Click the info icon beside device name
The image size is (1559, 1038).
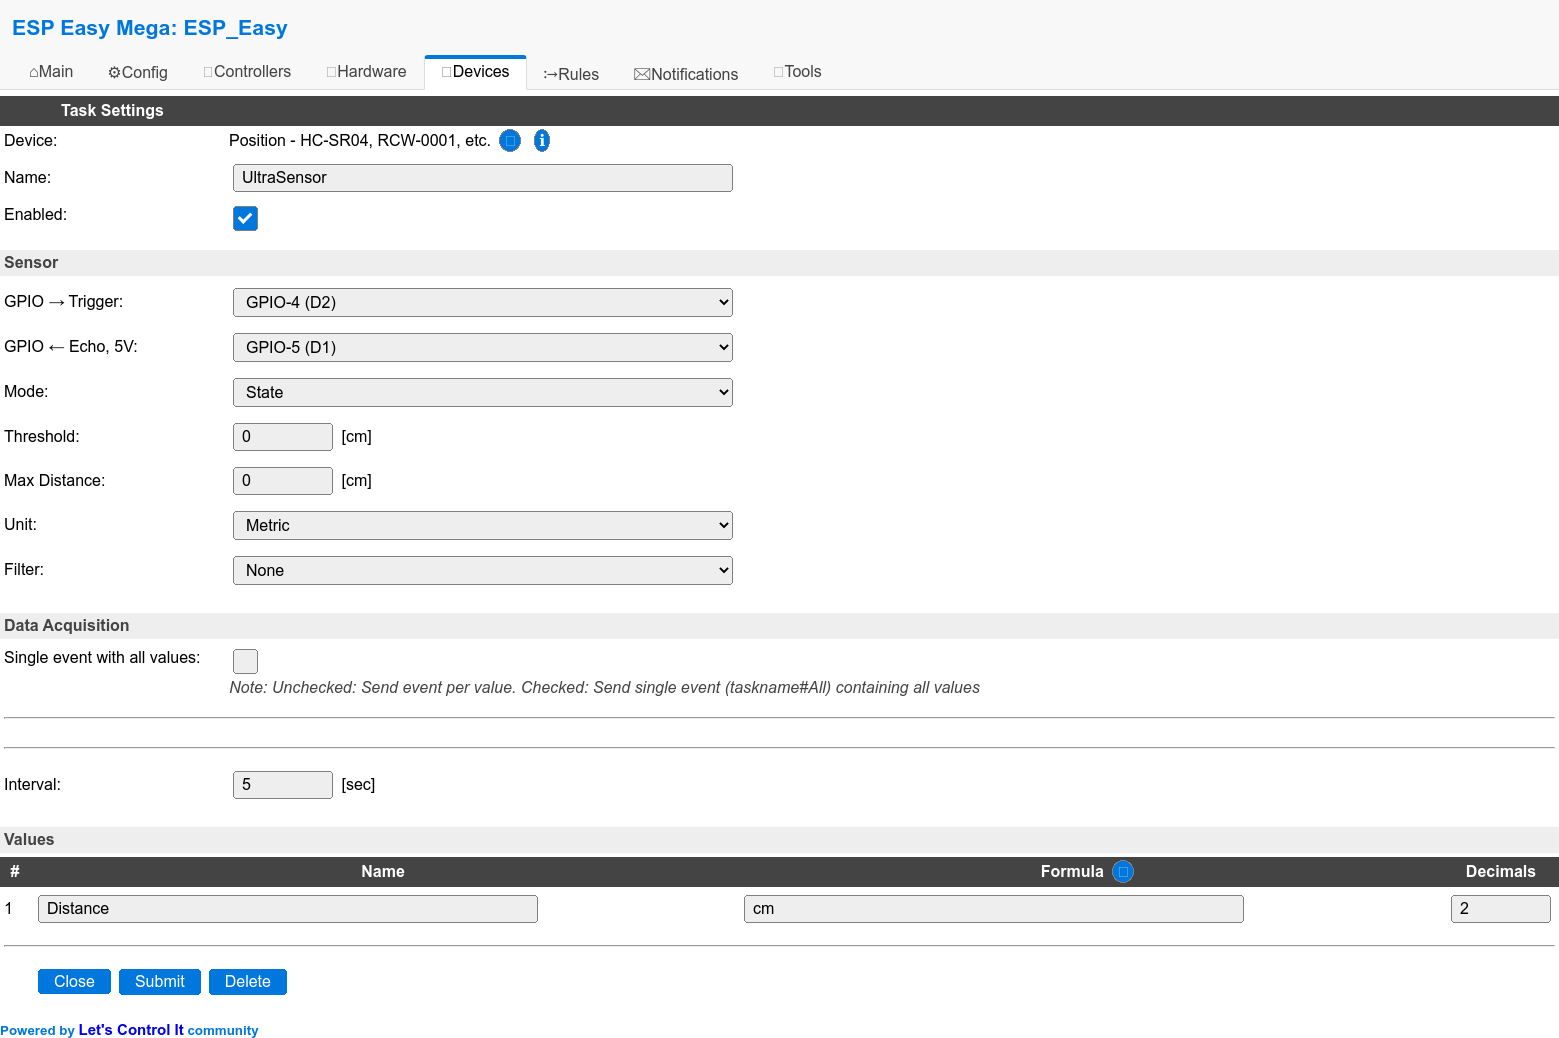[542, 141]
